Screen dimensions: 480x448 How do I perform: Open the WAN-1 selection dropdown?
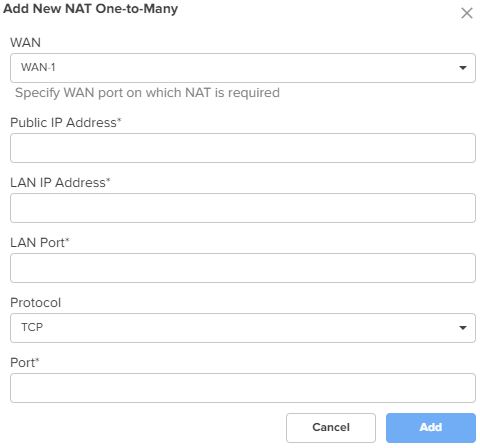[x=243, y=68]
